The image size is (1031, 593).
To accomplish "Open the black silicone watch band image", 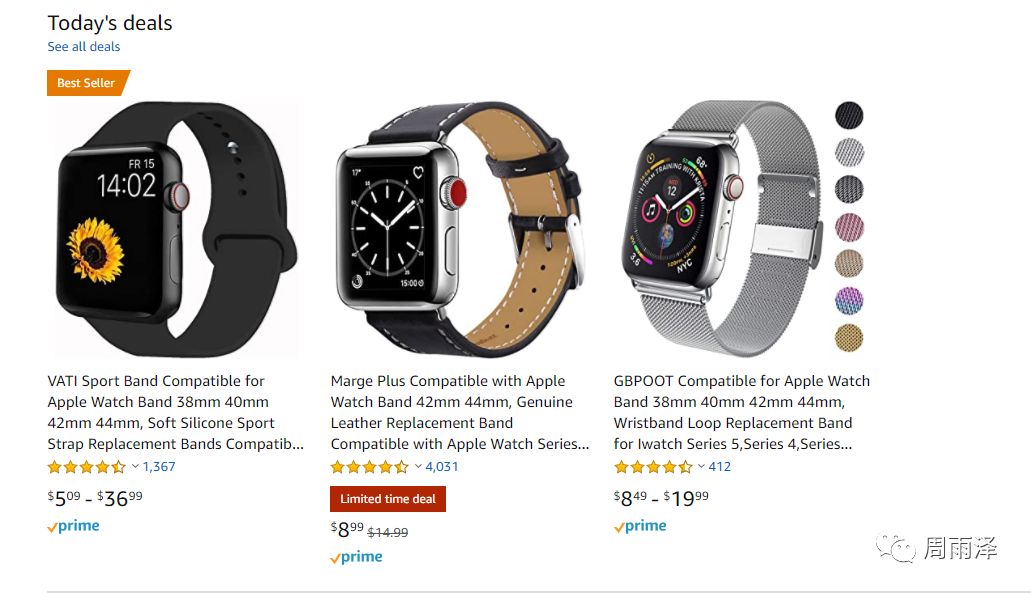I will point(174,229).
